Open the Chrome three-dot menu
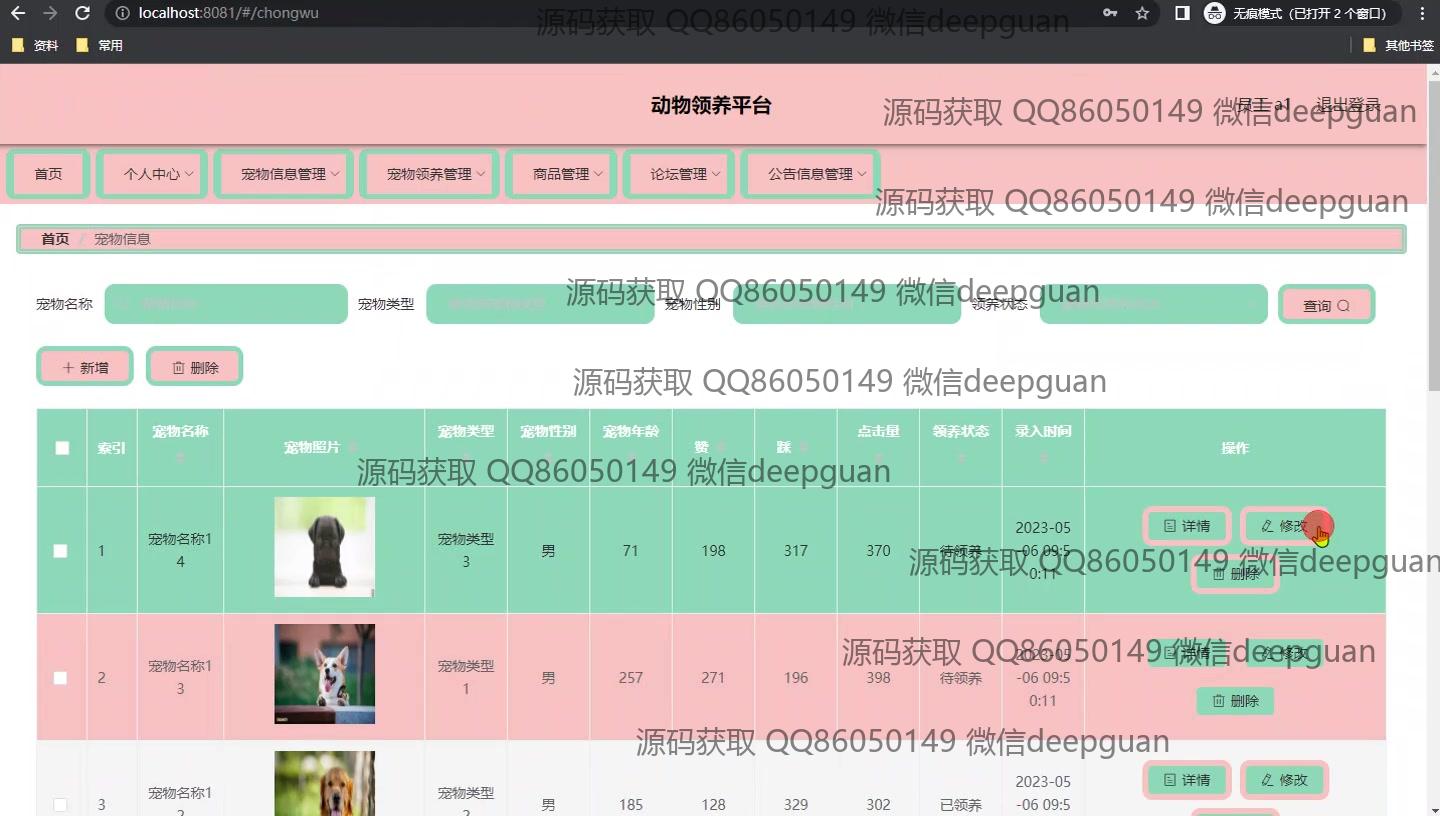This screenshot has width=1440, height=816. point(1423,14)
